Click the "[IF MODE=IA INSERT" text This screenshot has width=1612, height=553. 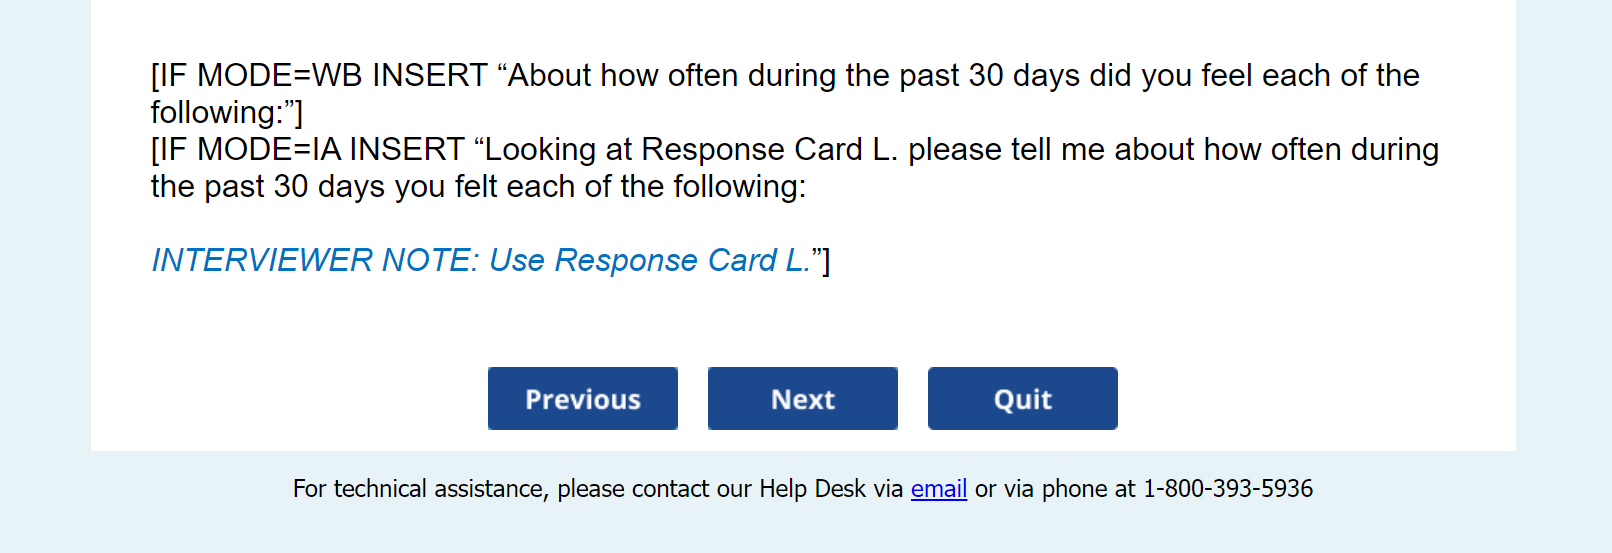(x=307, y=150)
